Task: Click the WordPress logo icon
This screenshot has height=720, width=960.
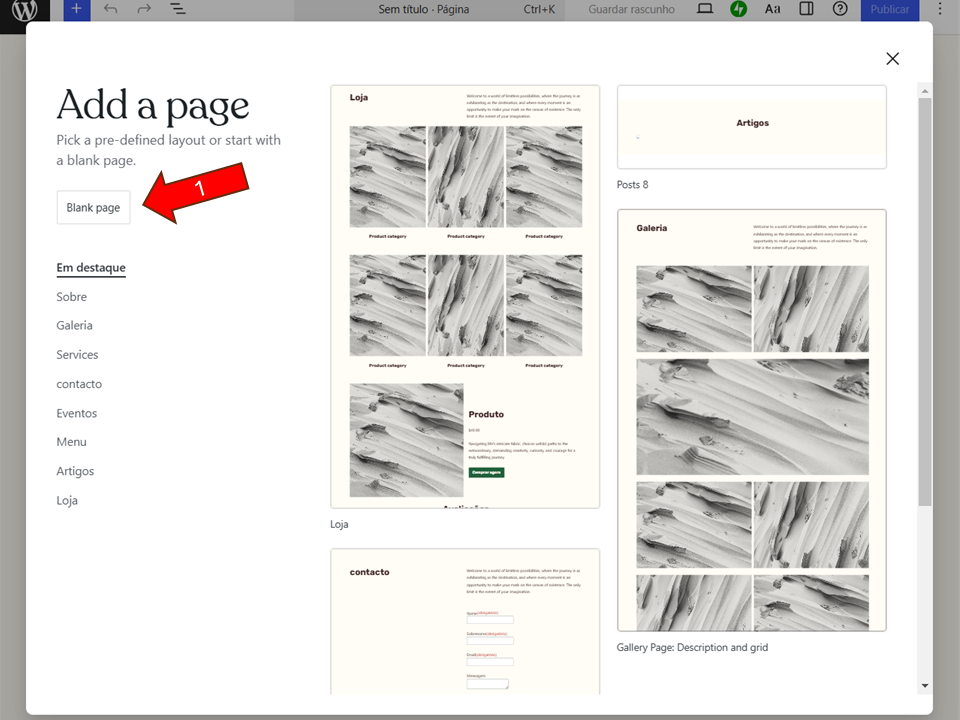Action: point(24,10)
